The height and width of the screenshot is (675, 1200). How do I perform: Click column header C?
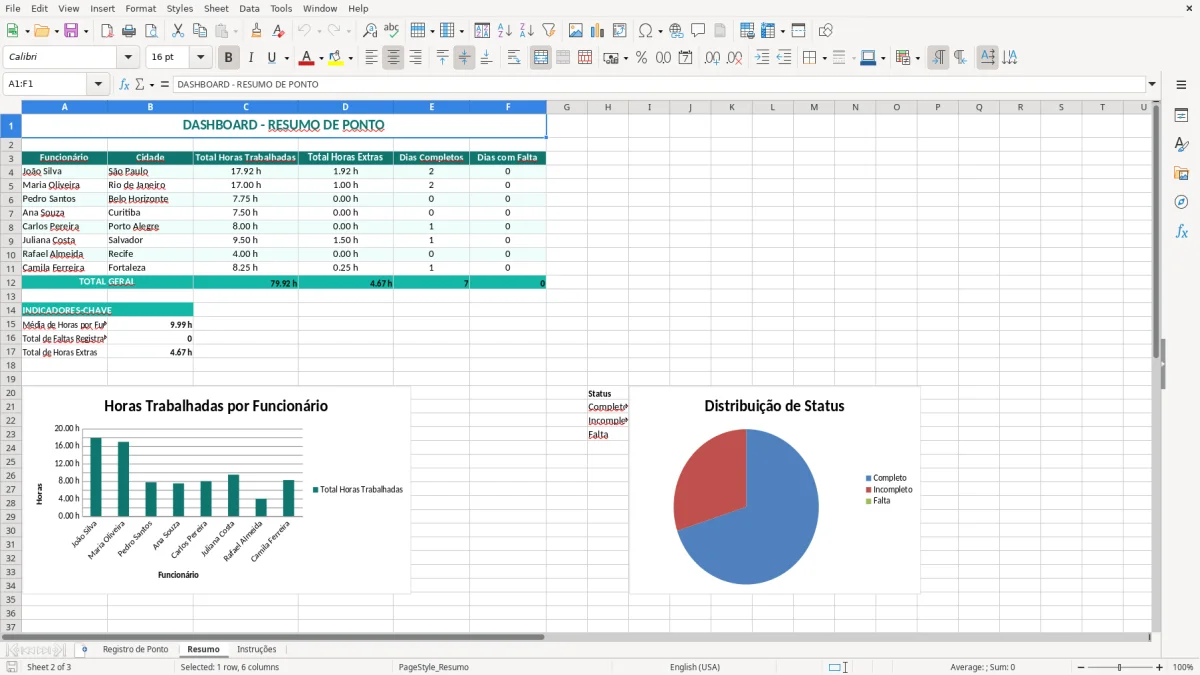pyautogui.click(x=246, y=107)
